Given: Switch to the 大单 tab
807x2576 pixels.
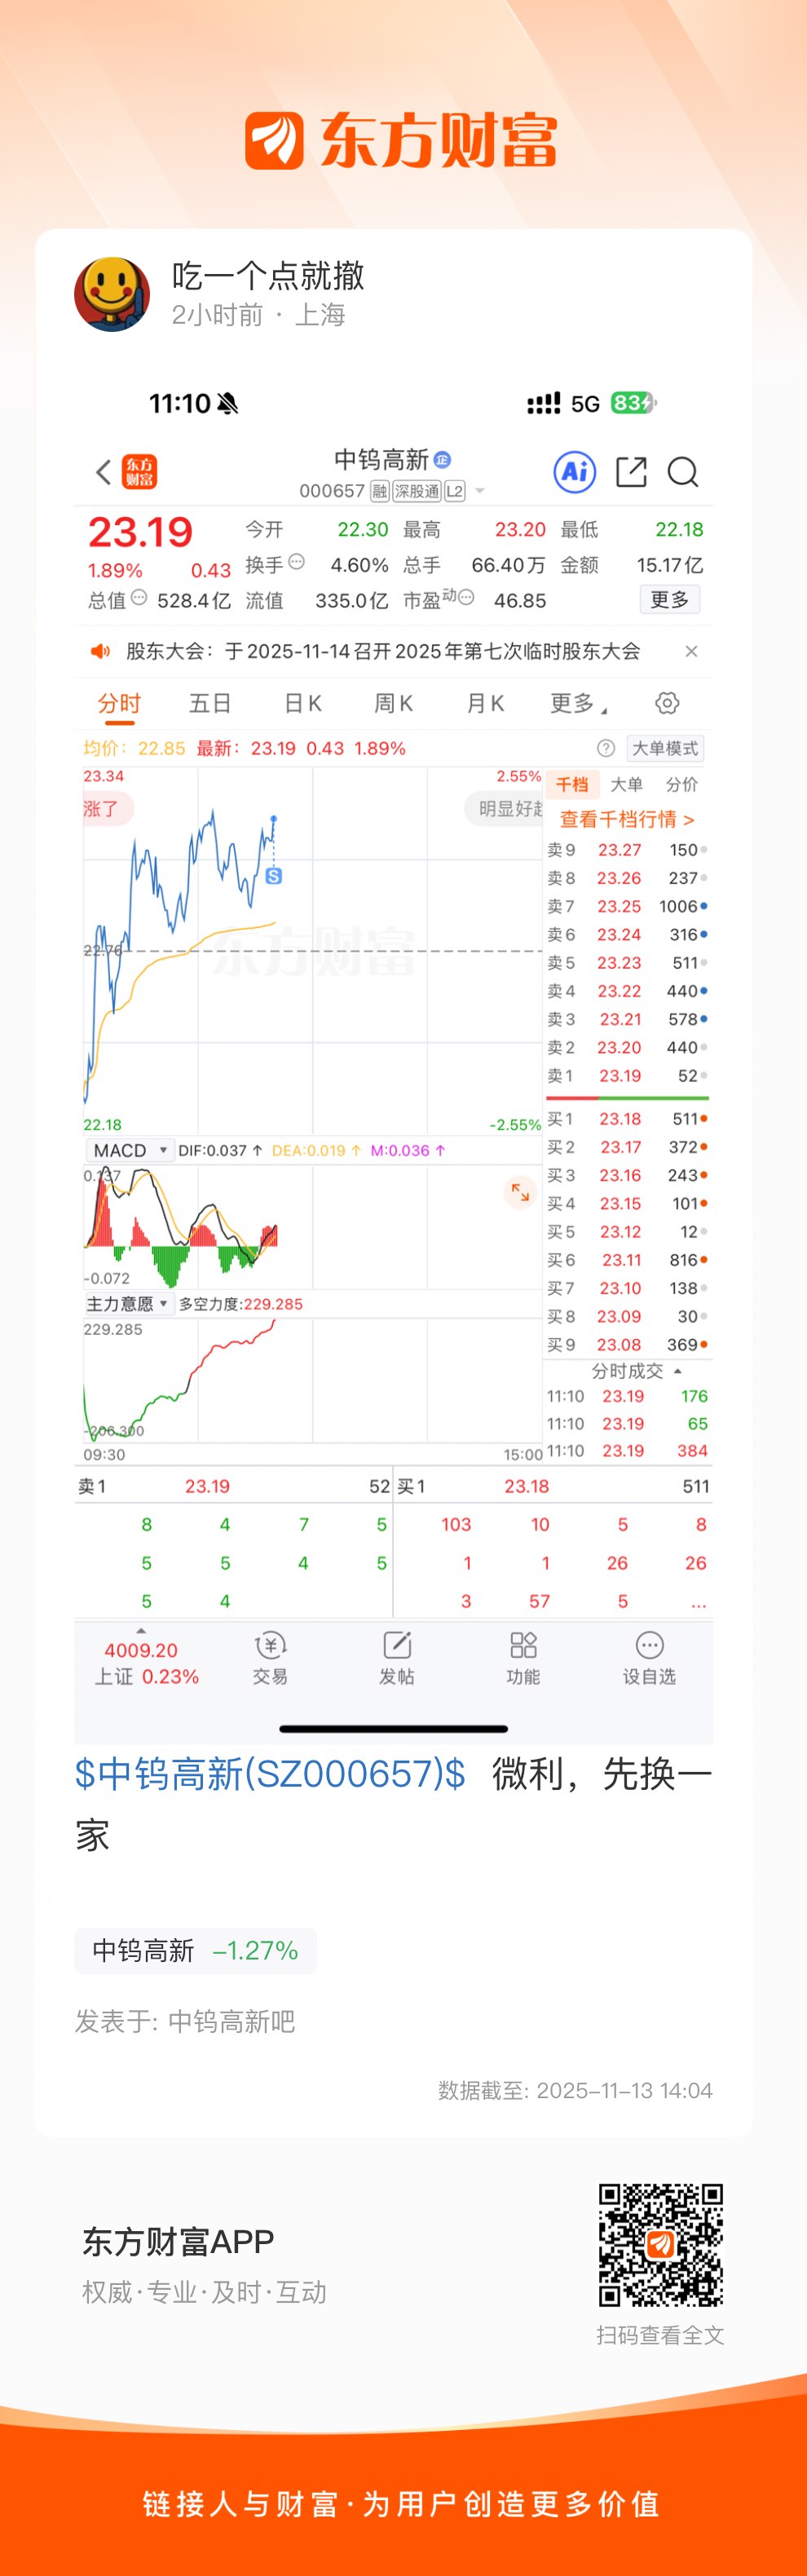Looking at the screenshot, I should tap(626, 785).
